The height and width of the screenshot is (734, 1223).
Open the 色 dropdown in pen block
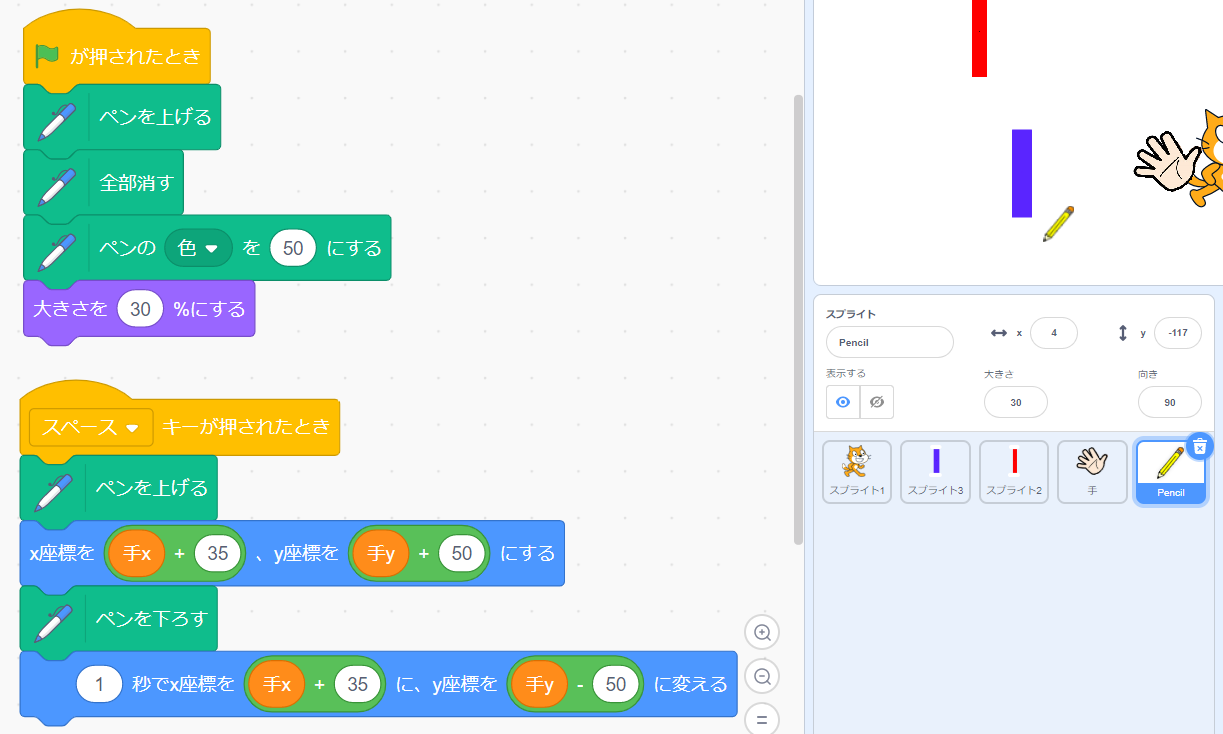tap(198, 248)
